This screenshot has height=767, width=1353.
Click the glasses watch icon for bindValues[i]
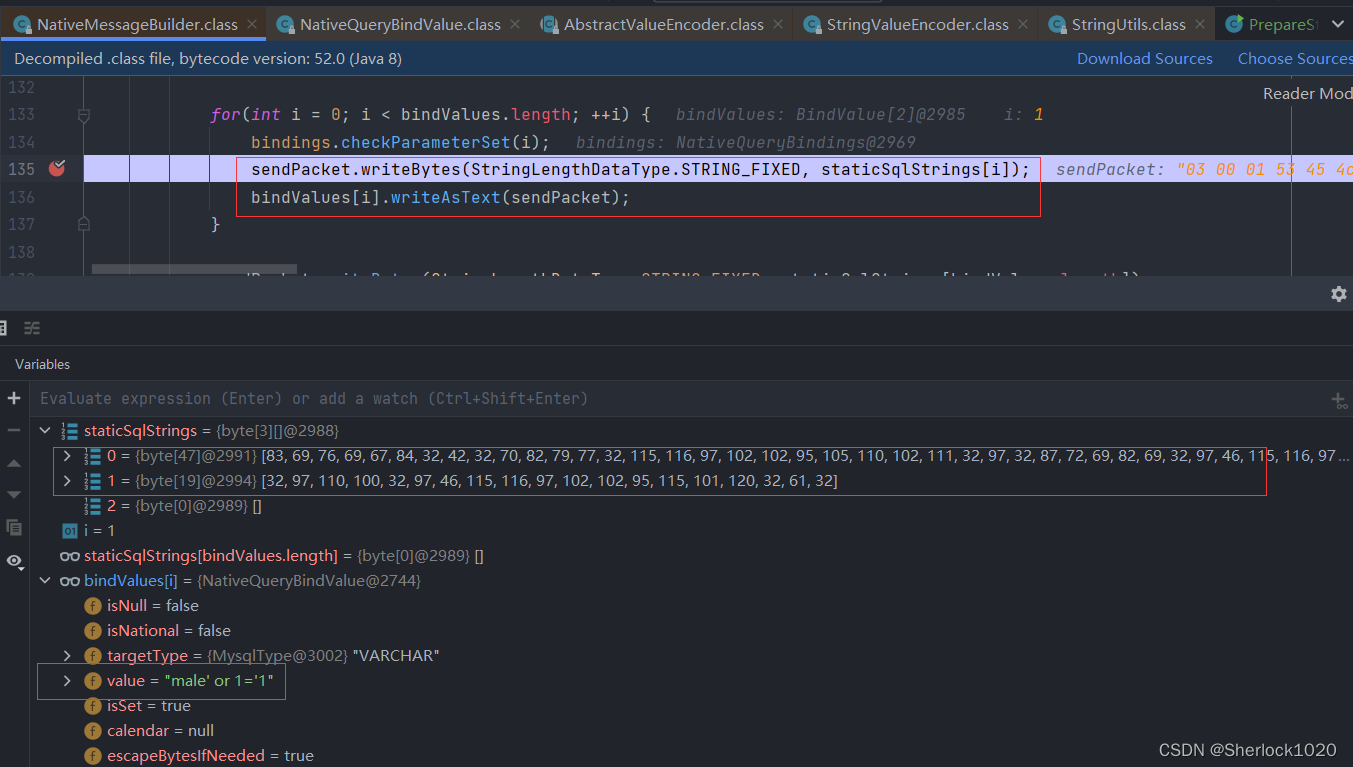click(x=70, y=581)
